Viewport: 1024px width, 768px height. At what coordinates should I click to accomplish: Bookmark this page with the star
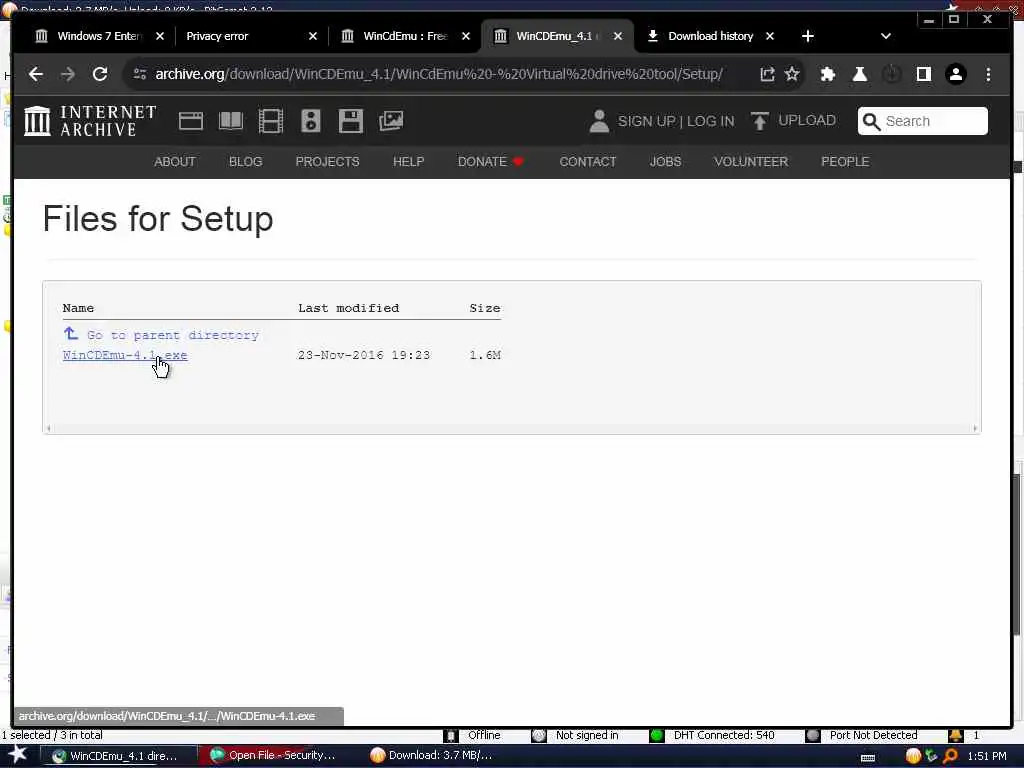[792, 74]
